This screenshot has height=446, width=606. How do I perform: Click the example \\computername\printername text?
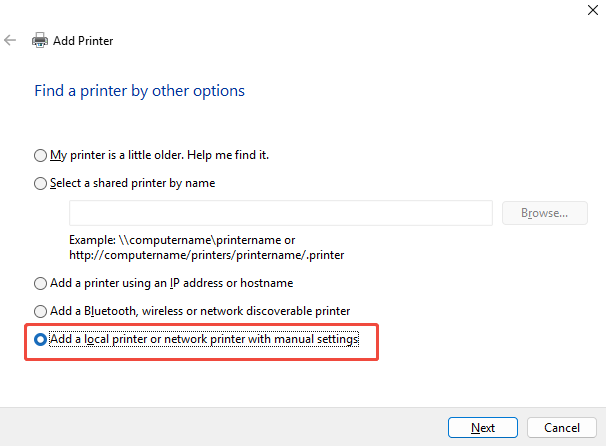tap(182, 240)
